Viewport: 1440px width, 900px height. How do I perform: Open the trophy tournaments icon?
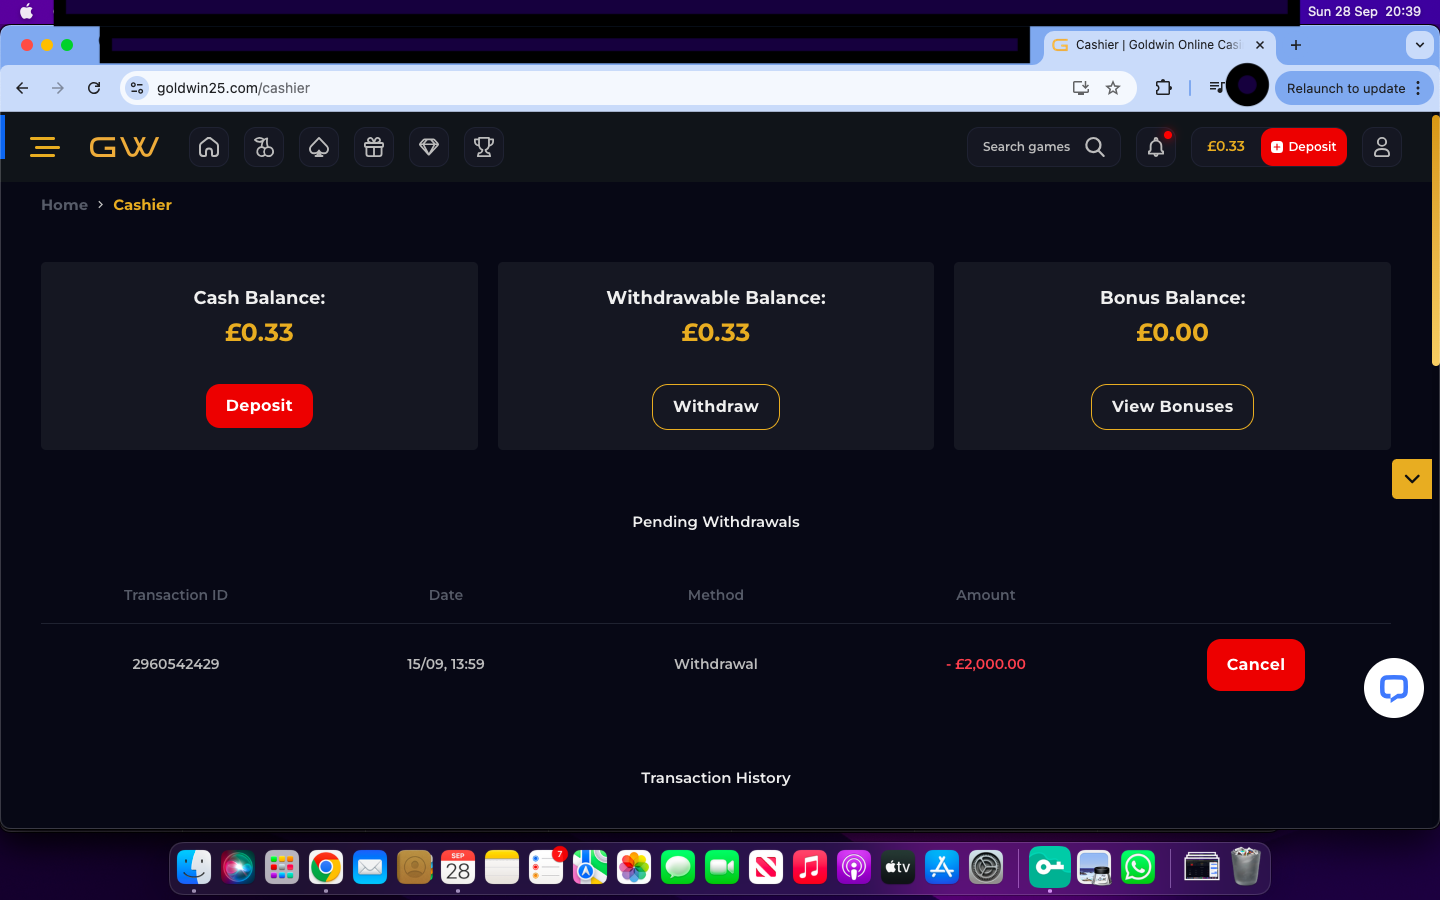click(484, 147)
